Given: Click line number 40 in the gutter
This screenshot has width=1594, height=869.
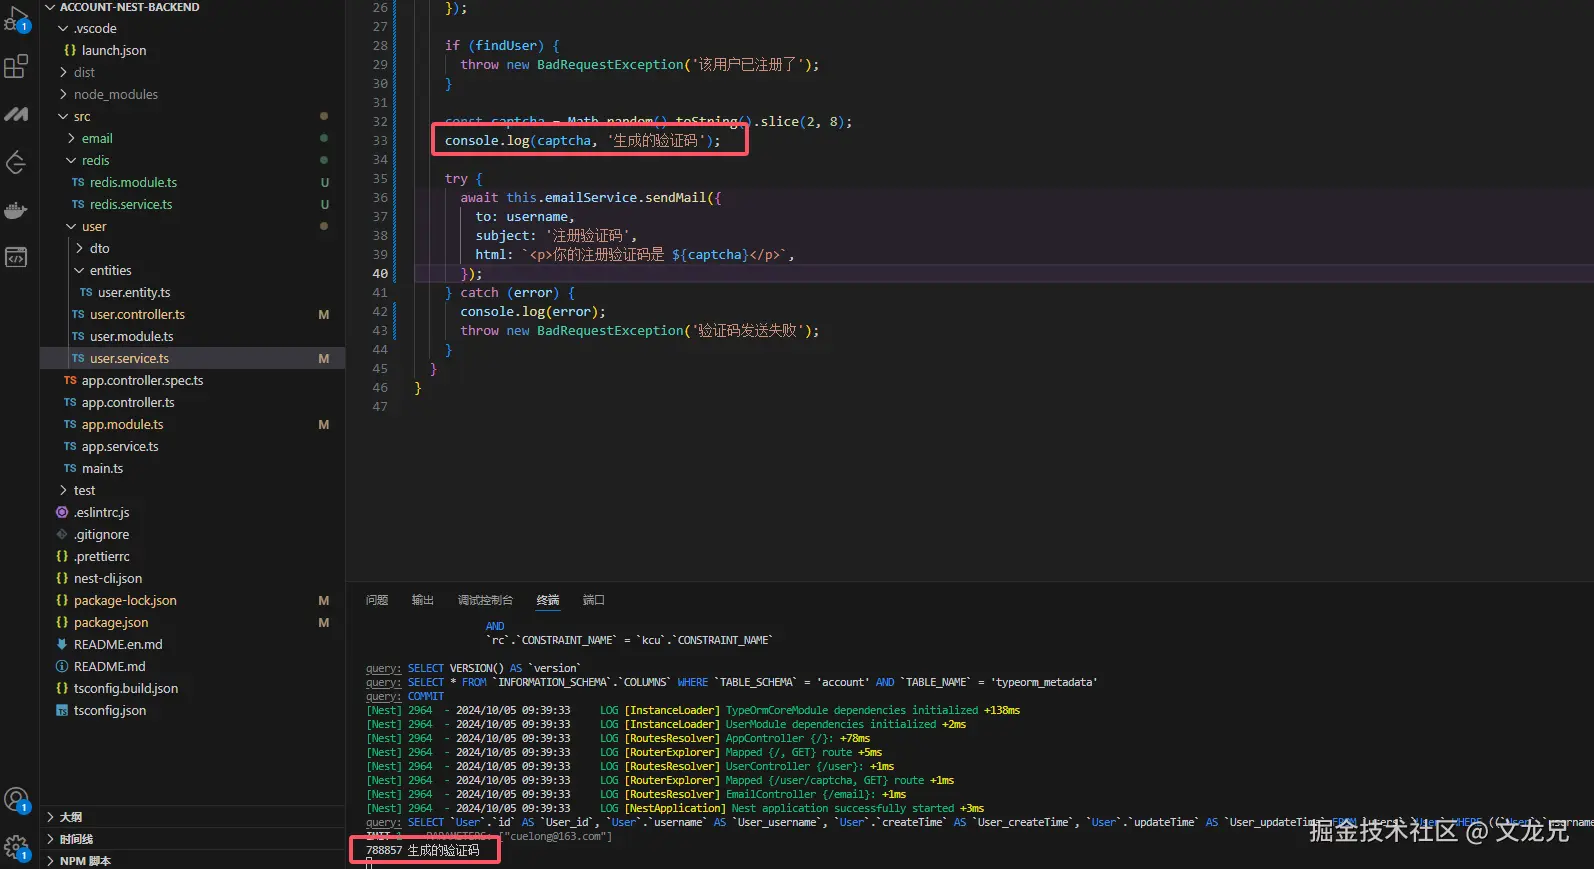Looking at the screenshot, I should pyautogui.click(x=380, y=273).
